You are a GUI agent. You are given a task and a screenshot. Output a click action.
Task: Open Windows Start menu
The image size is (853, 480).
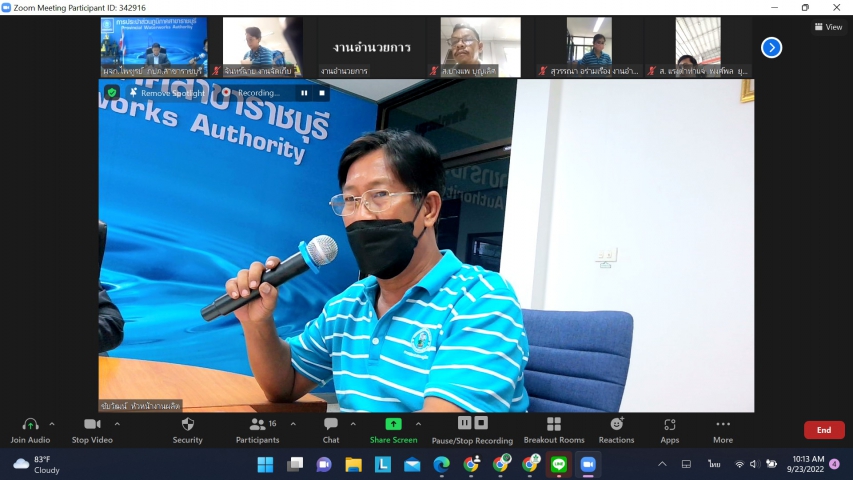265,465
